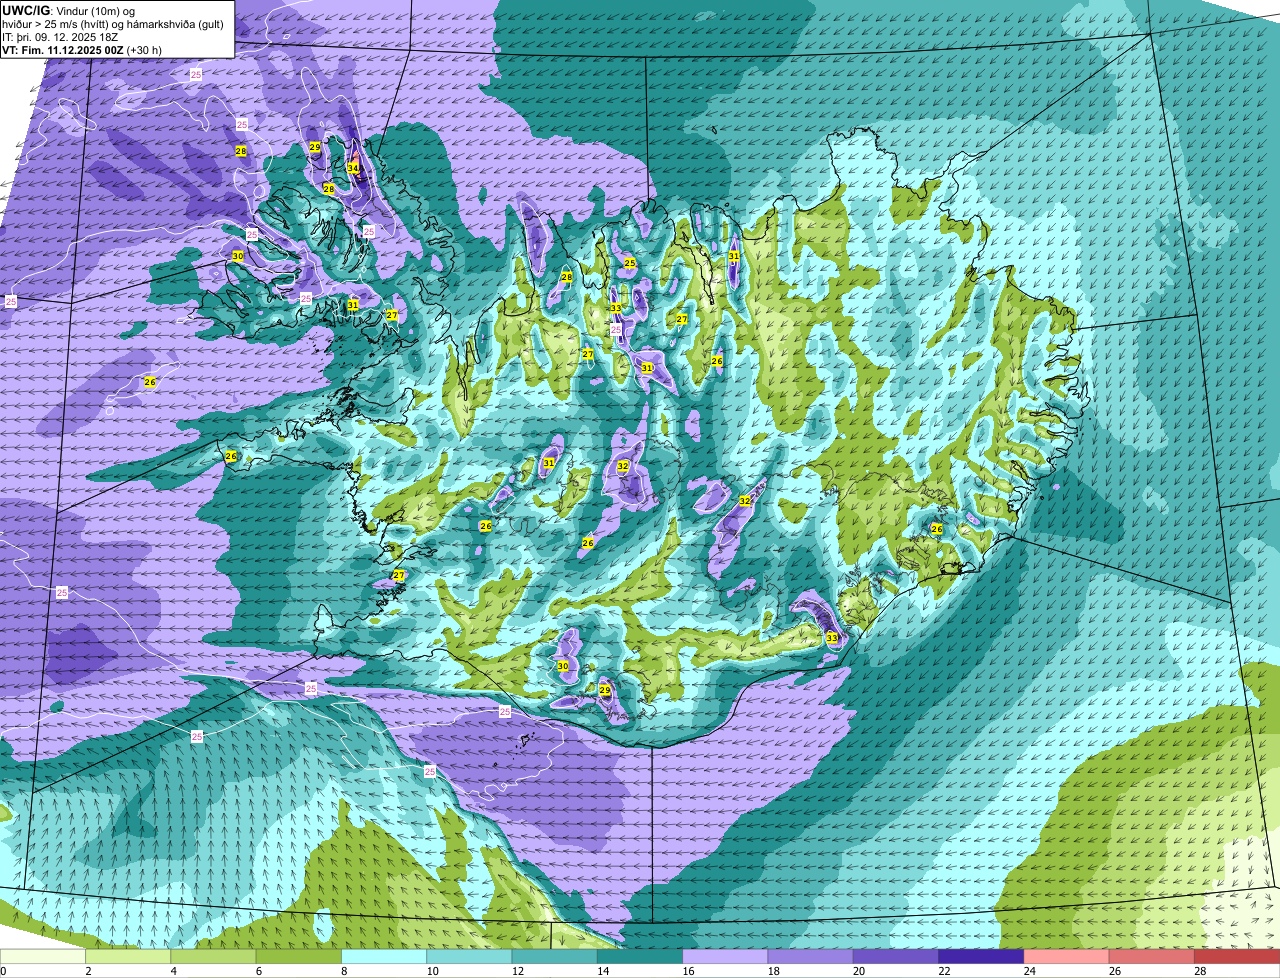Select the red color scale swatch above 28
Image resolution: width=1280 pixels, height=978 pixels.
(1237, 957)
